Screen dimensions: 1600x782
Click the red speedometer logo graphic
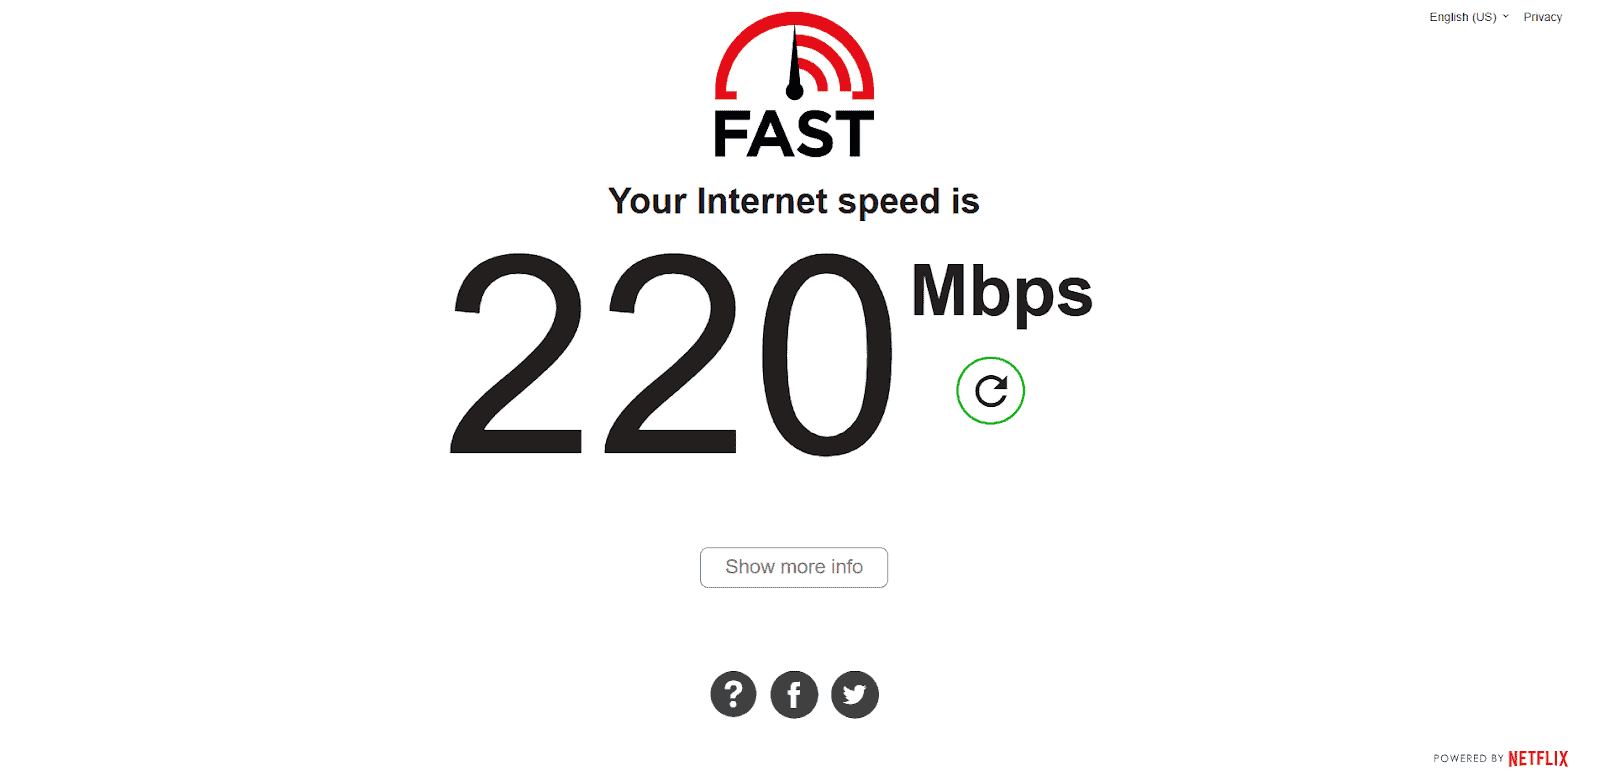(795, 56)
